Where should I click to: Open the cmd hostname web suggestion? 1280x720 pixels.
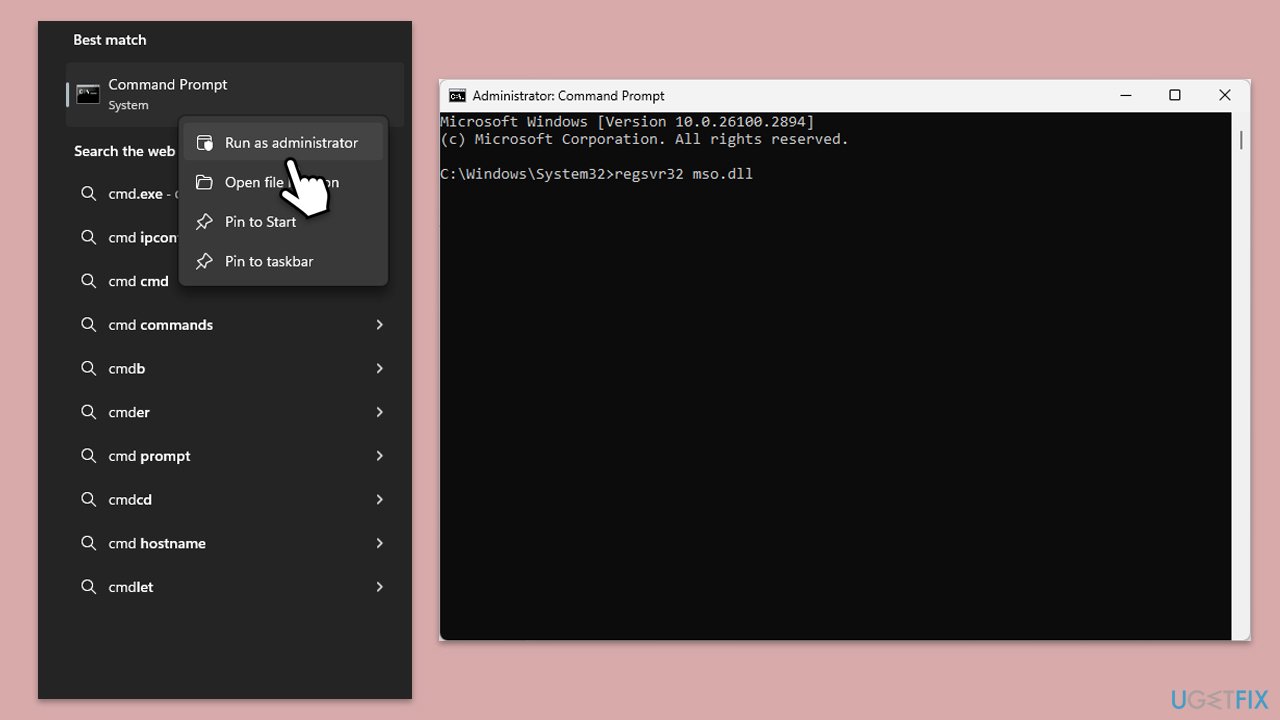coord(235,543)
